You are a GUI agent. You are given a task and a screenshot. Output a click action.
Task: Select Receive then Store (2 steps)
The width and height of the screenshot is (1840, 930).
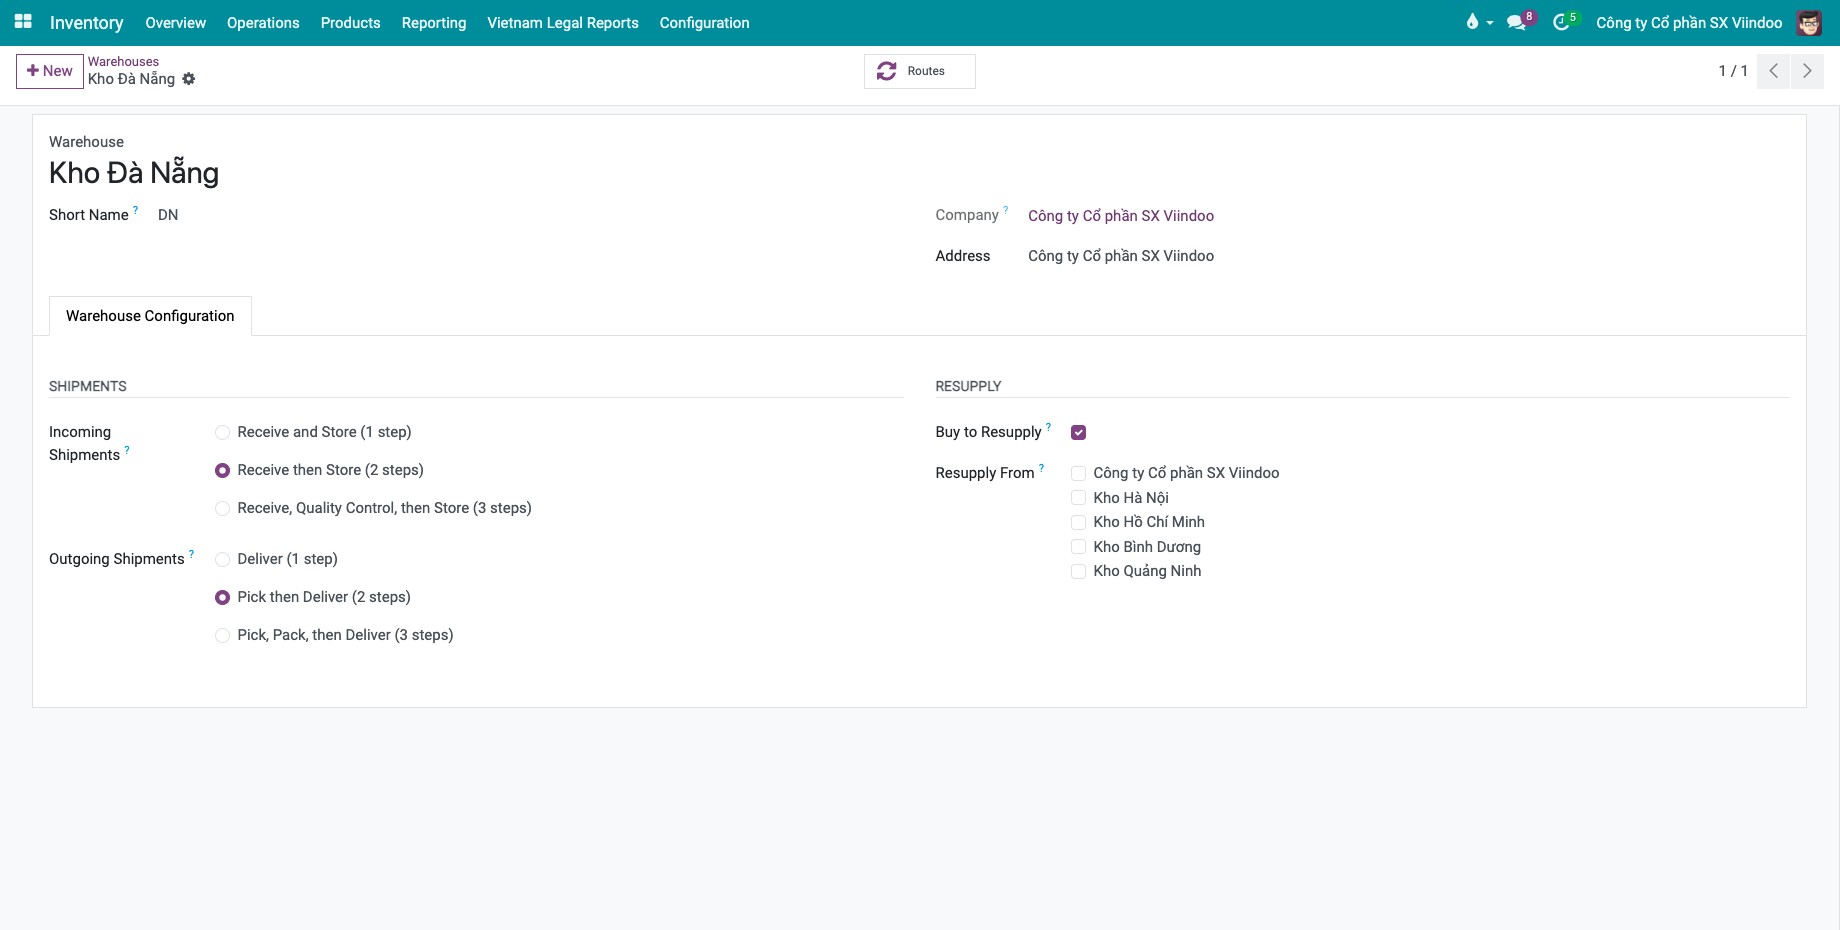tap(222, 470)
